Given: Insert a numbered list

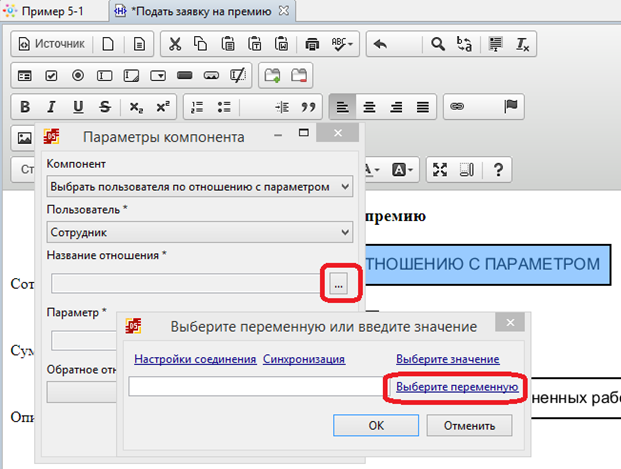Looking at the screenshot, I should click(197, 106).
